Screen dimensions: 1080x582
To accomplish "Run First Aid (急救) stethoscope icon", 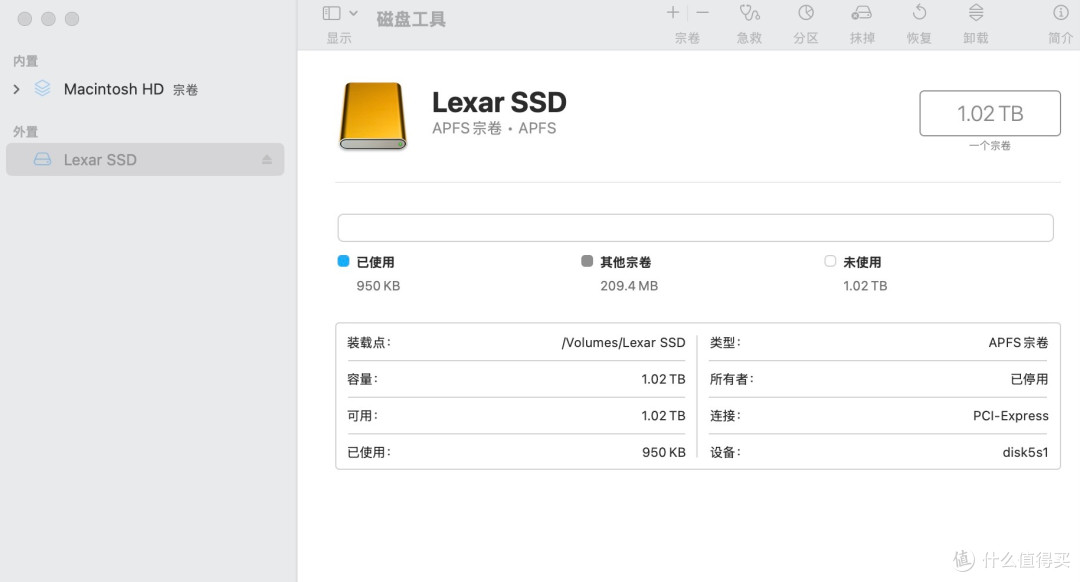I will click(749, 13).
